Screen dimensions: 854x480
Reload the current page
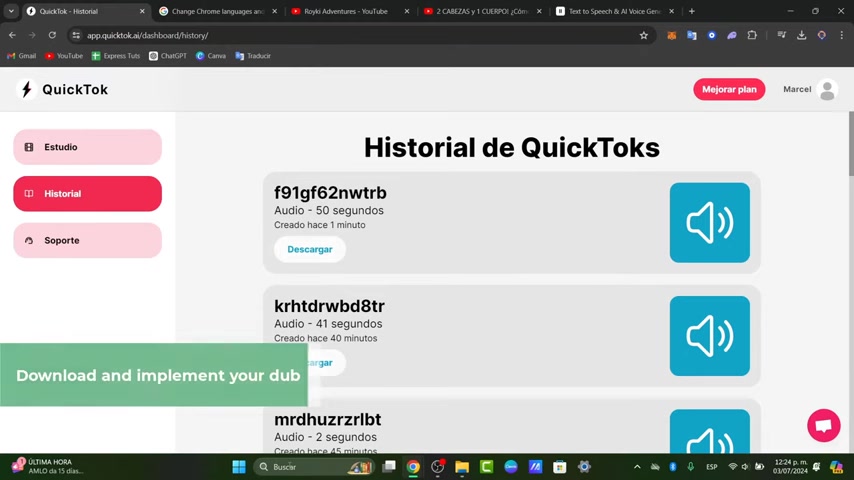point(52,35)
